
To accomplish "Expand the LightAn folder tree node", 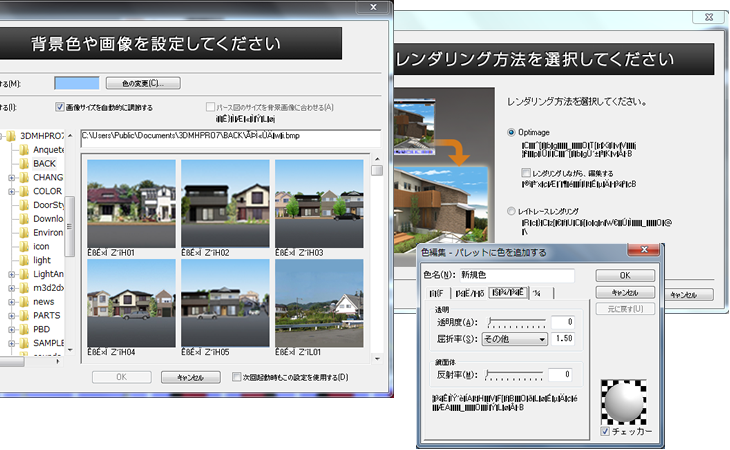I will tap(11, 273).
